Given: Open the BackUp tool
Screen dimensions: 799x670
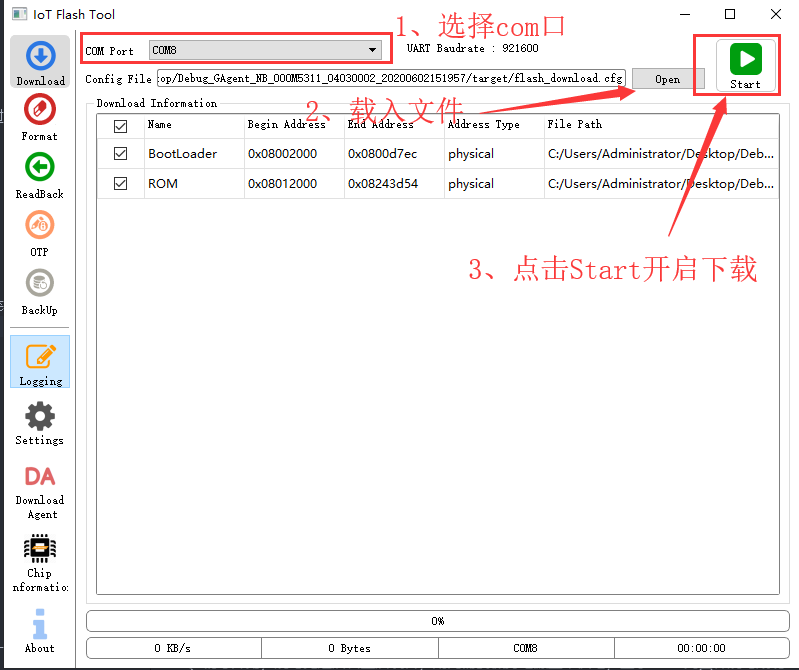Looking at the screenshot, I should click(x=40, y=291).
